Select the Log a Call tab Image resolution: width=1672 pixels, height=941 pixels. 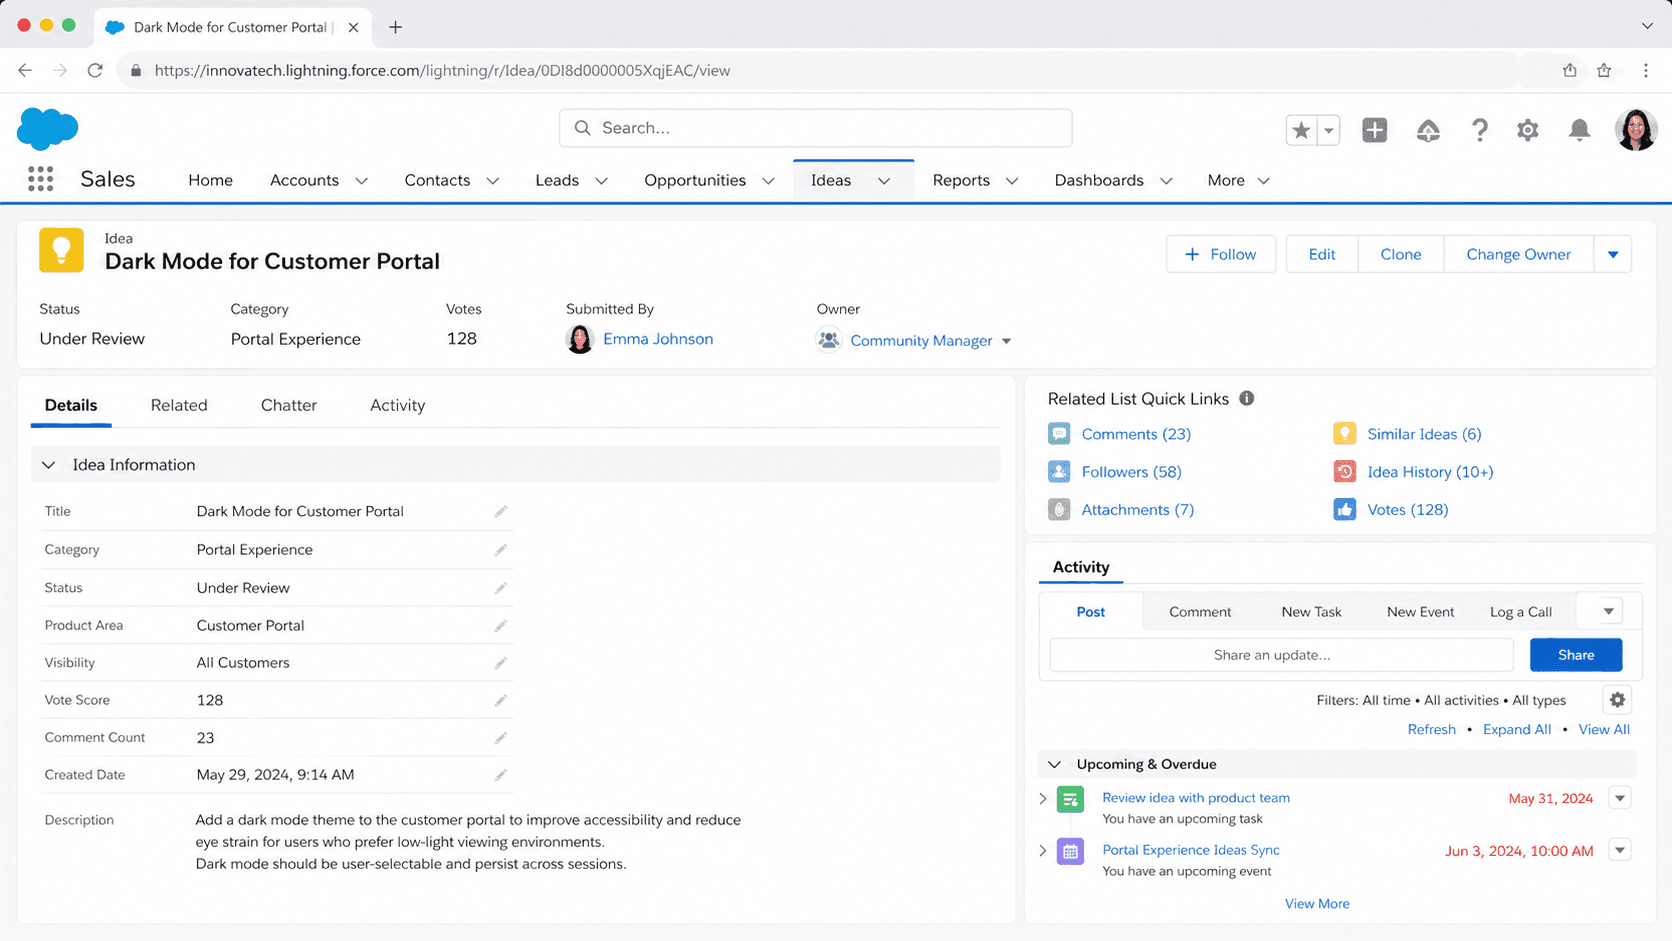pos(1520,612)
